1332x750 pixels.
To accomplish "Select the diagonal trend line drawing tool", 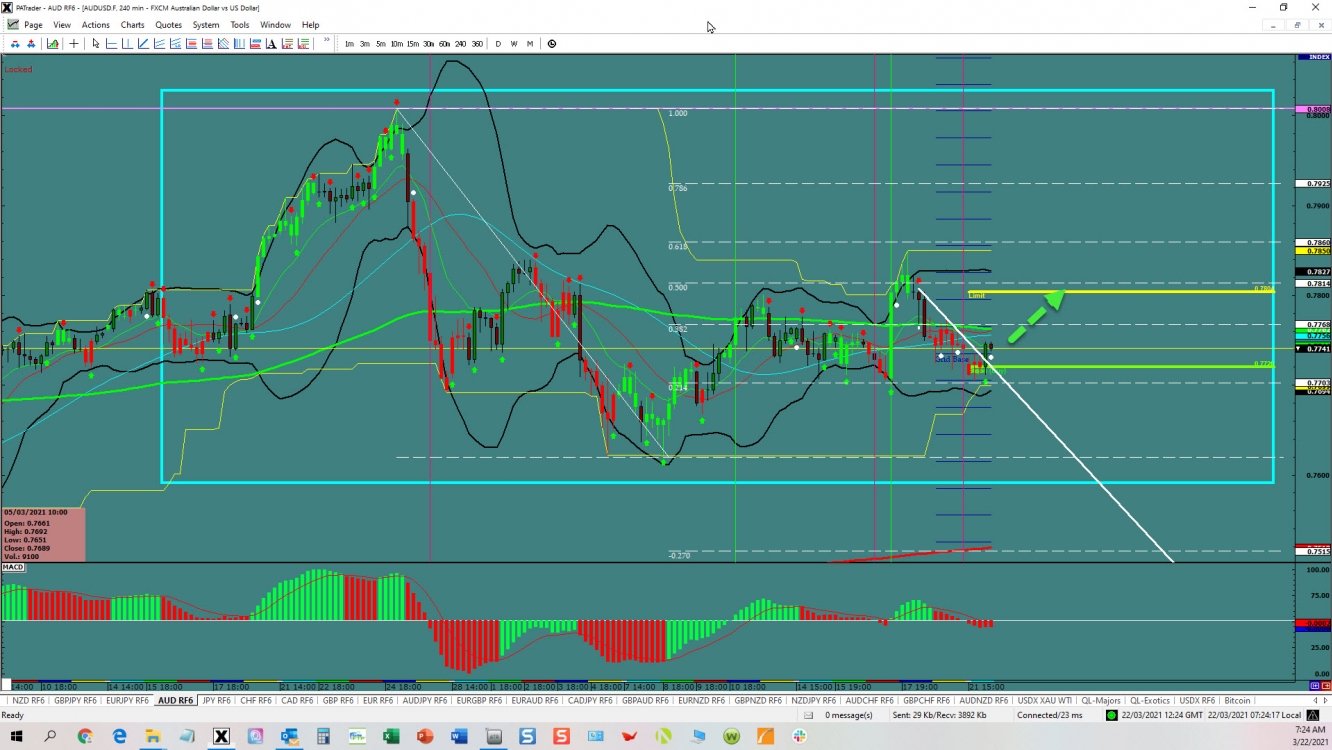I will 144,44.
